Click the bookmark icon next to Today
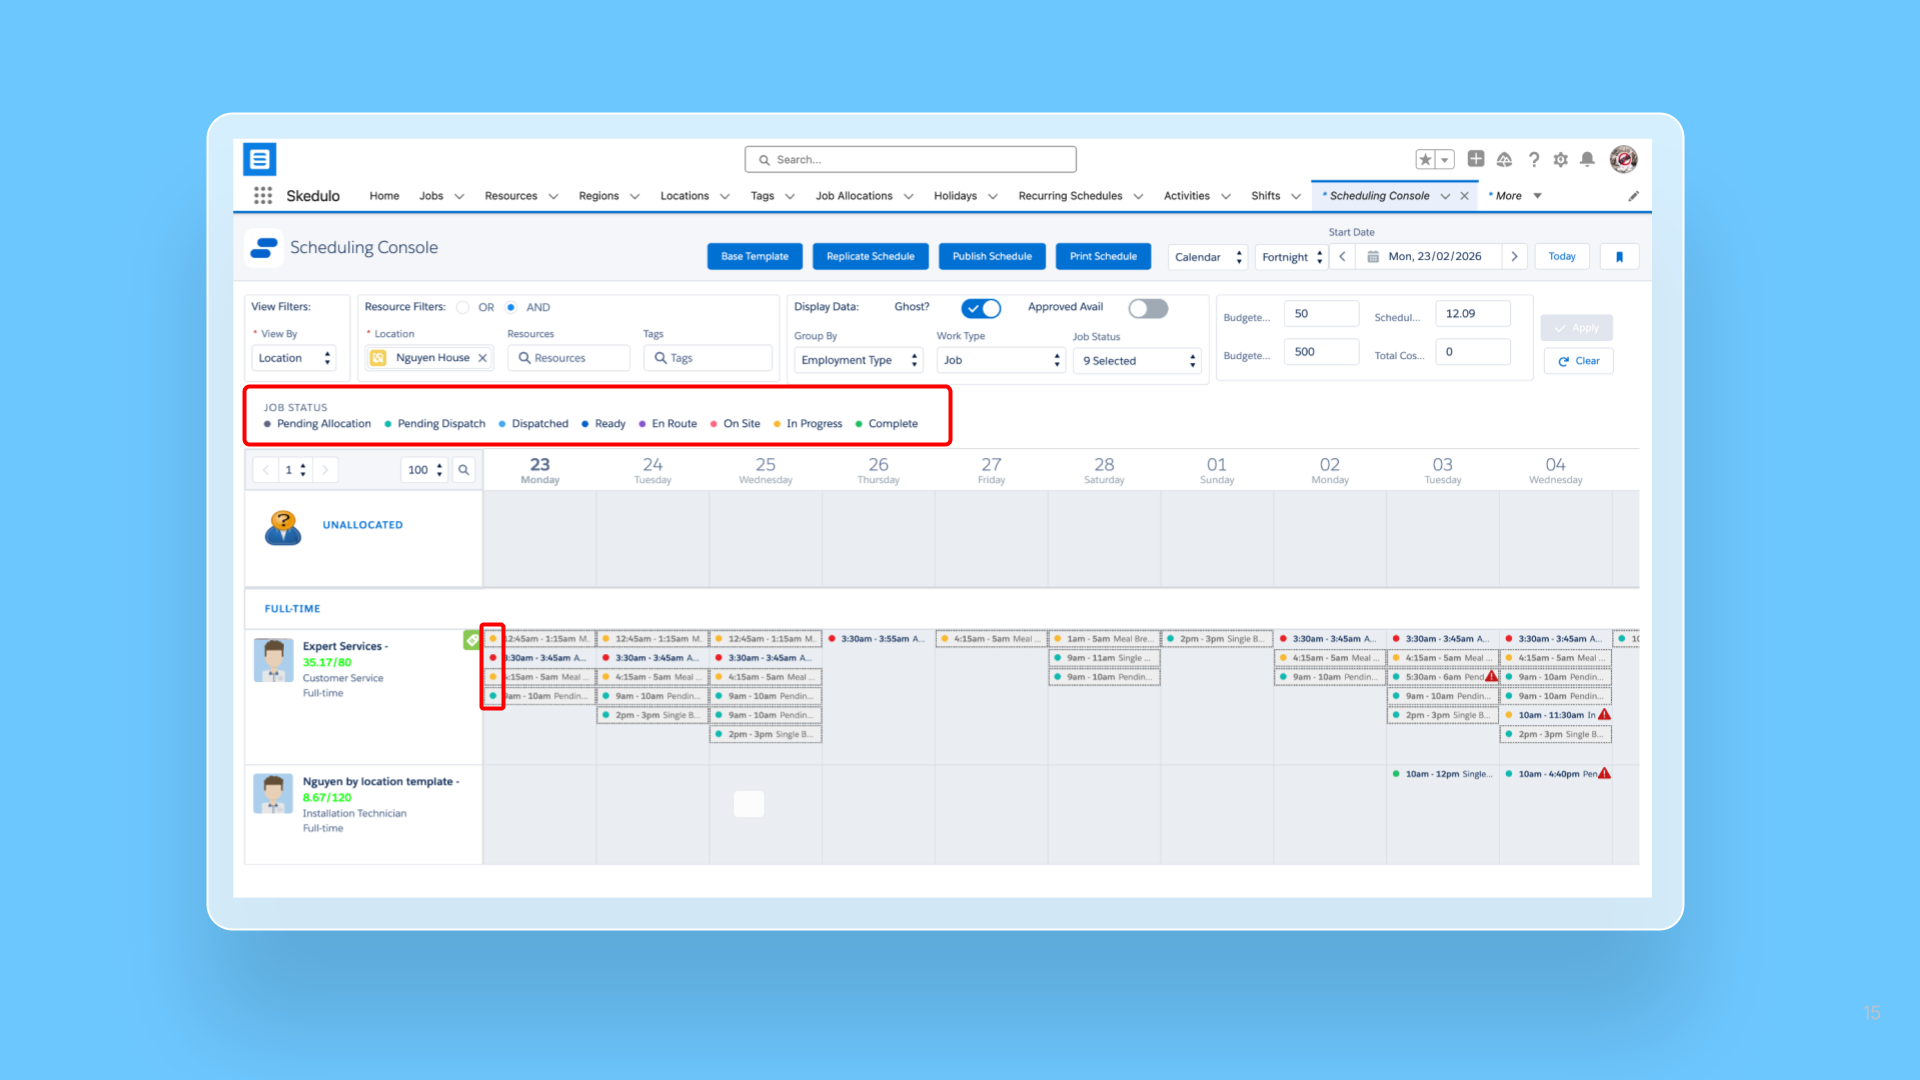 click(1619, 257)
